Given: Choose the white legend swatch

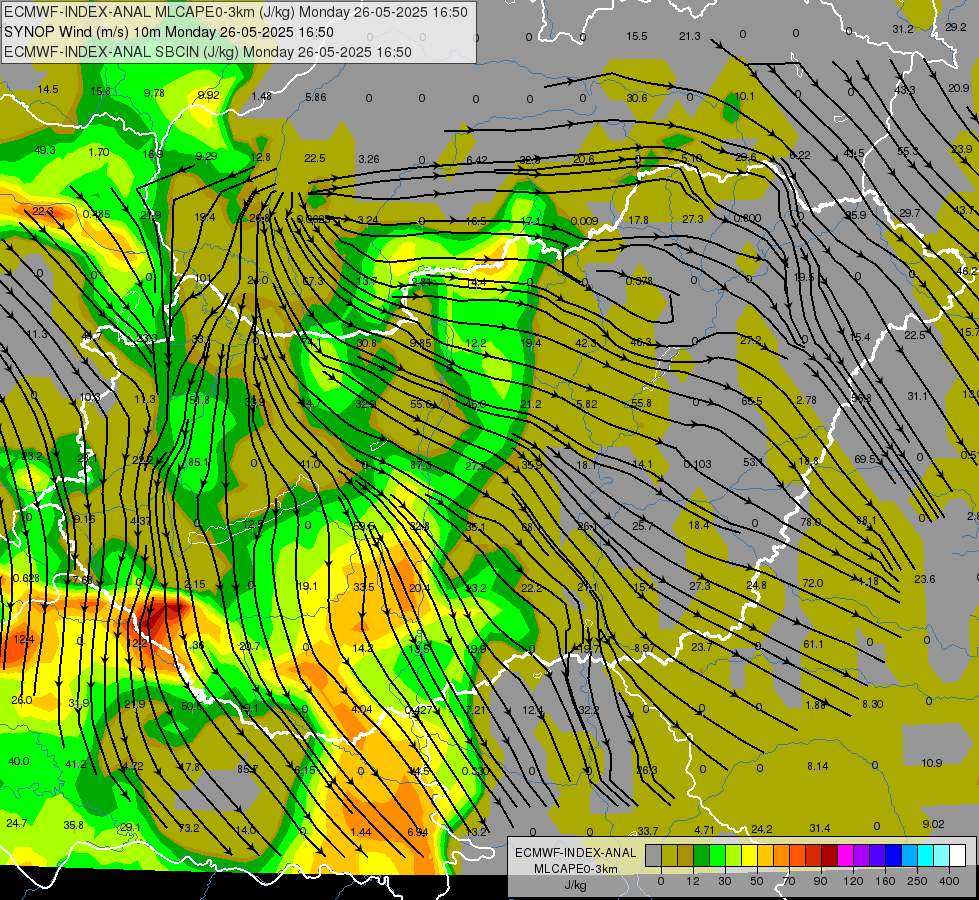Looking at the screenshot, I should tap(958, 856).
